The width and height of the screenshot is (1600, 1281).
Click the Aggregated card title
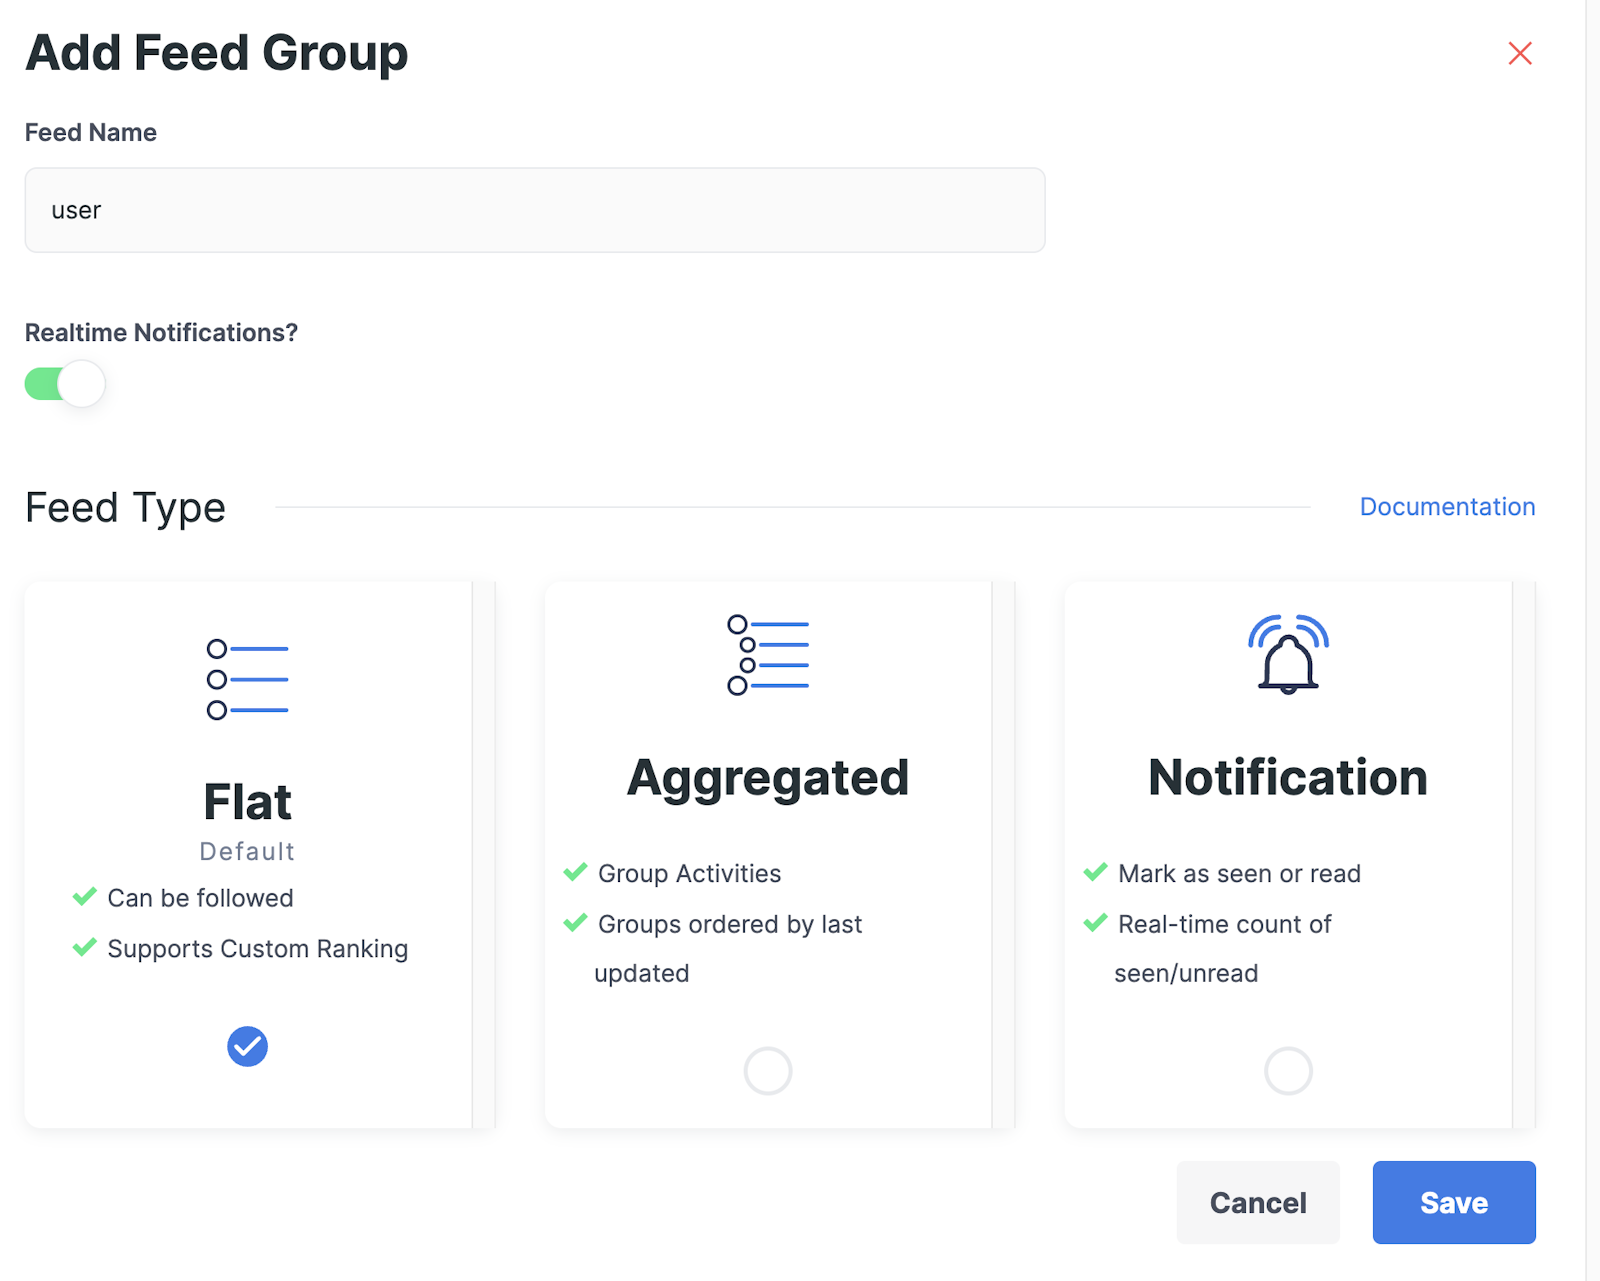tap(768, 778)
